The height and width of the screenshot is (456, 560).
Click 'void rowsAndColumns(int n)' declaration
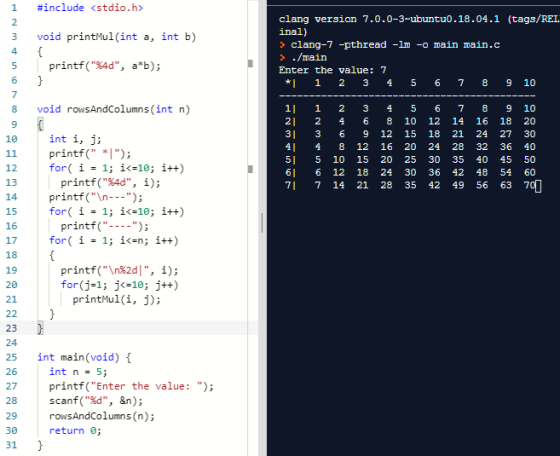point(114,109)
